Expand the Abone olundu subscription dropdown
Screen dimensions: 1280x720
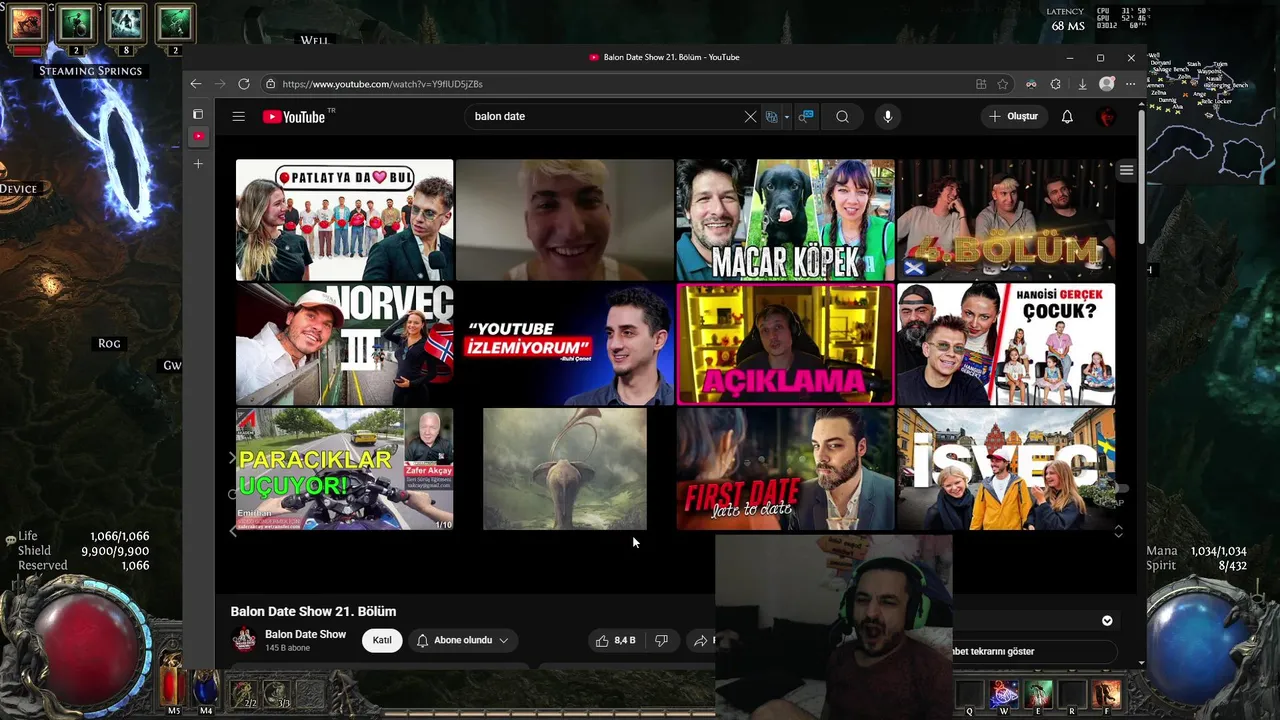[x=462, y=640]
